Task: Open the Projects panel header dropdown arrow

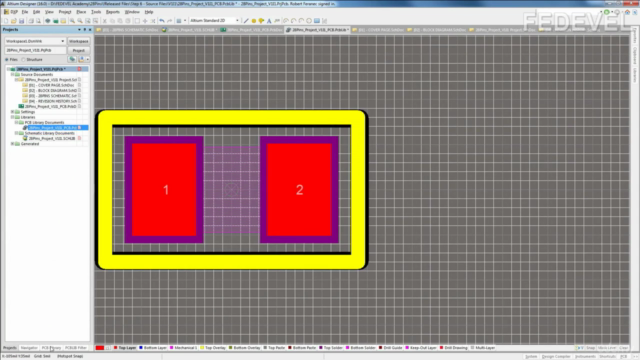Action: click(79, 30)
